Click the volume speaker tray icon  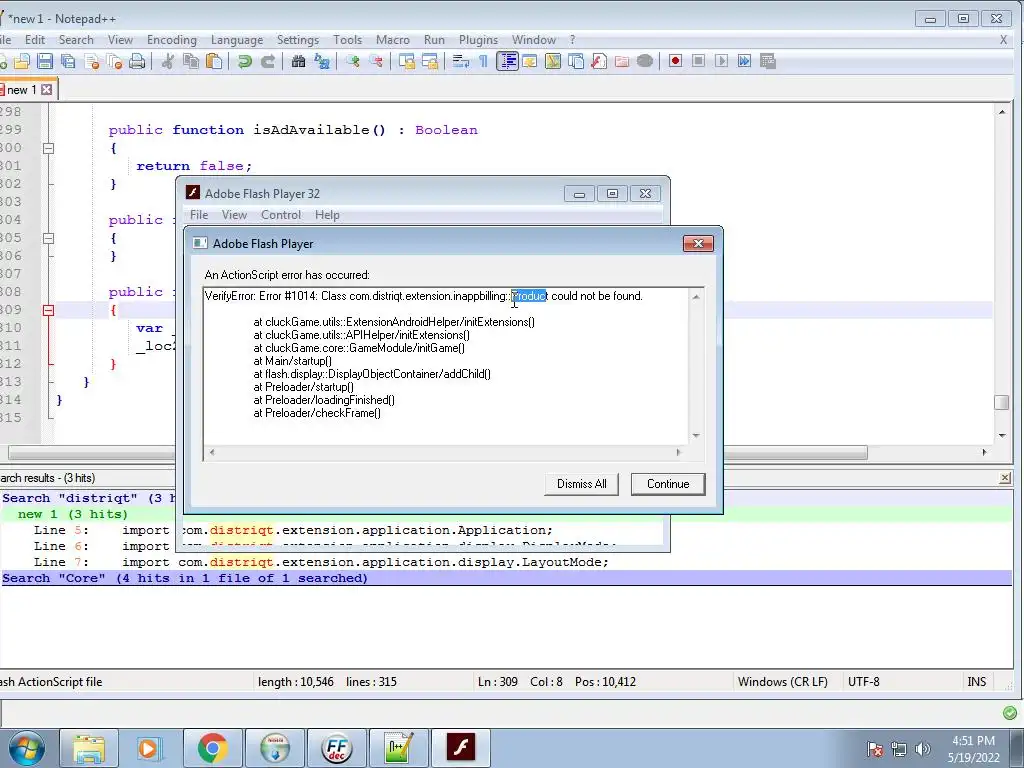click(923, 748)
